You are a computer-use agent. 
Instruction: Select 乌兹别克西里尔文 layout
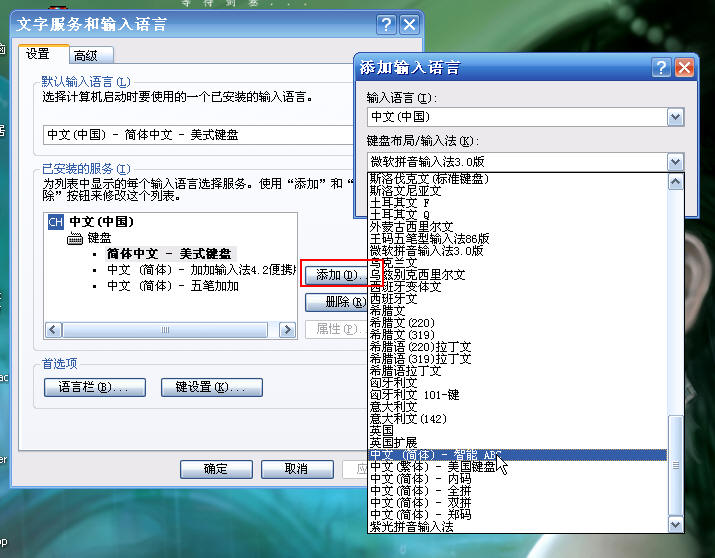point(517,275)
